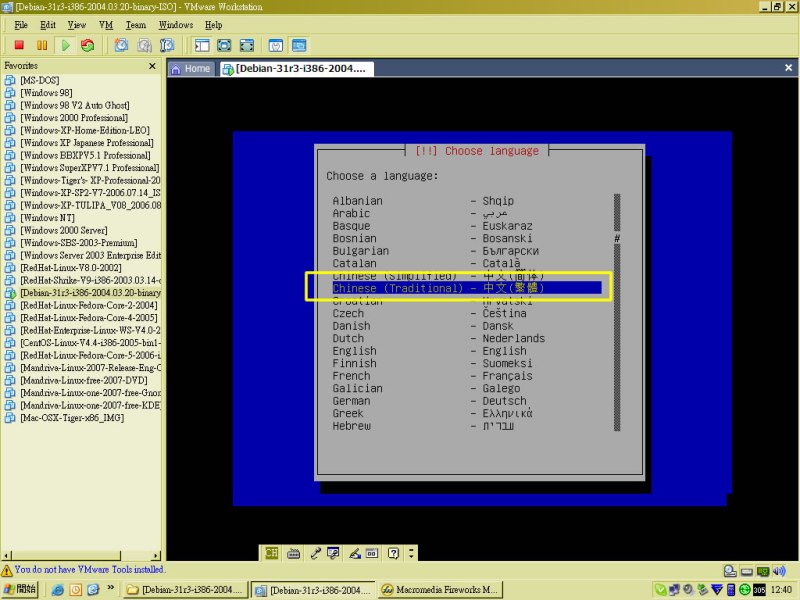Image resolution: width=800 pixels, height=600 pixels.
Task: Open the Edit menu
Action: click(48, 25)
